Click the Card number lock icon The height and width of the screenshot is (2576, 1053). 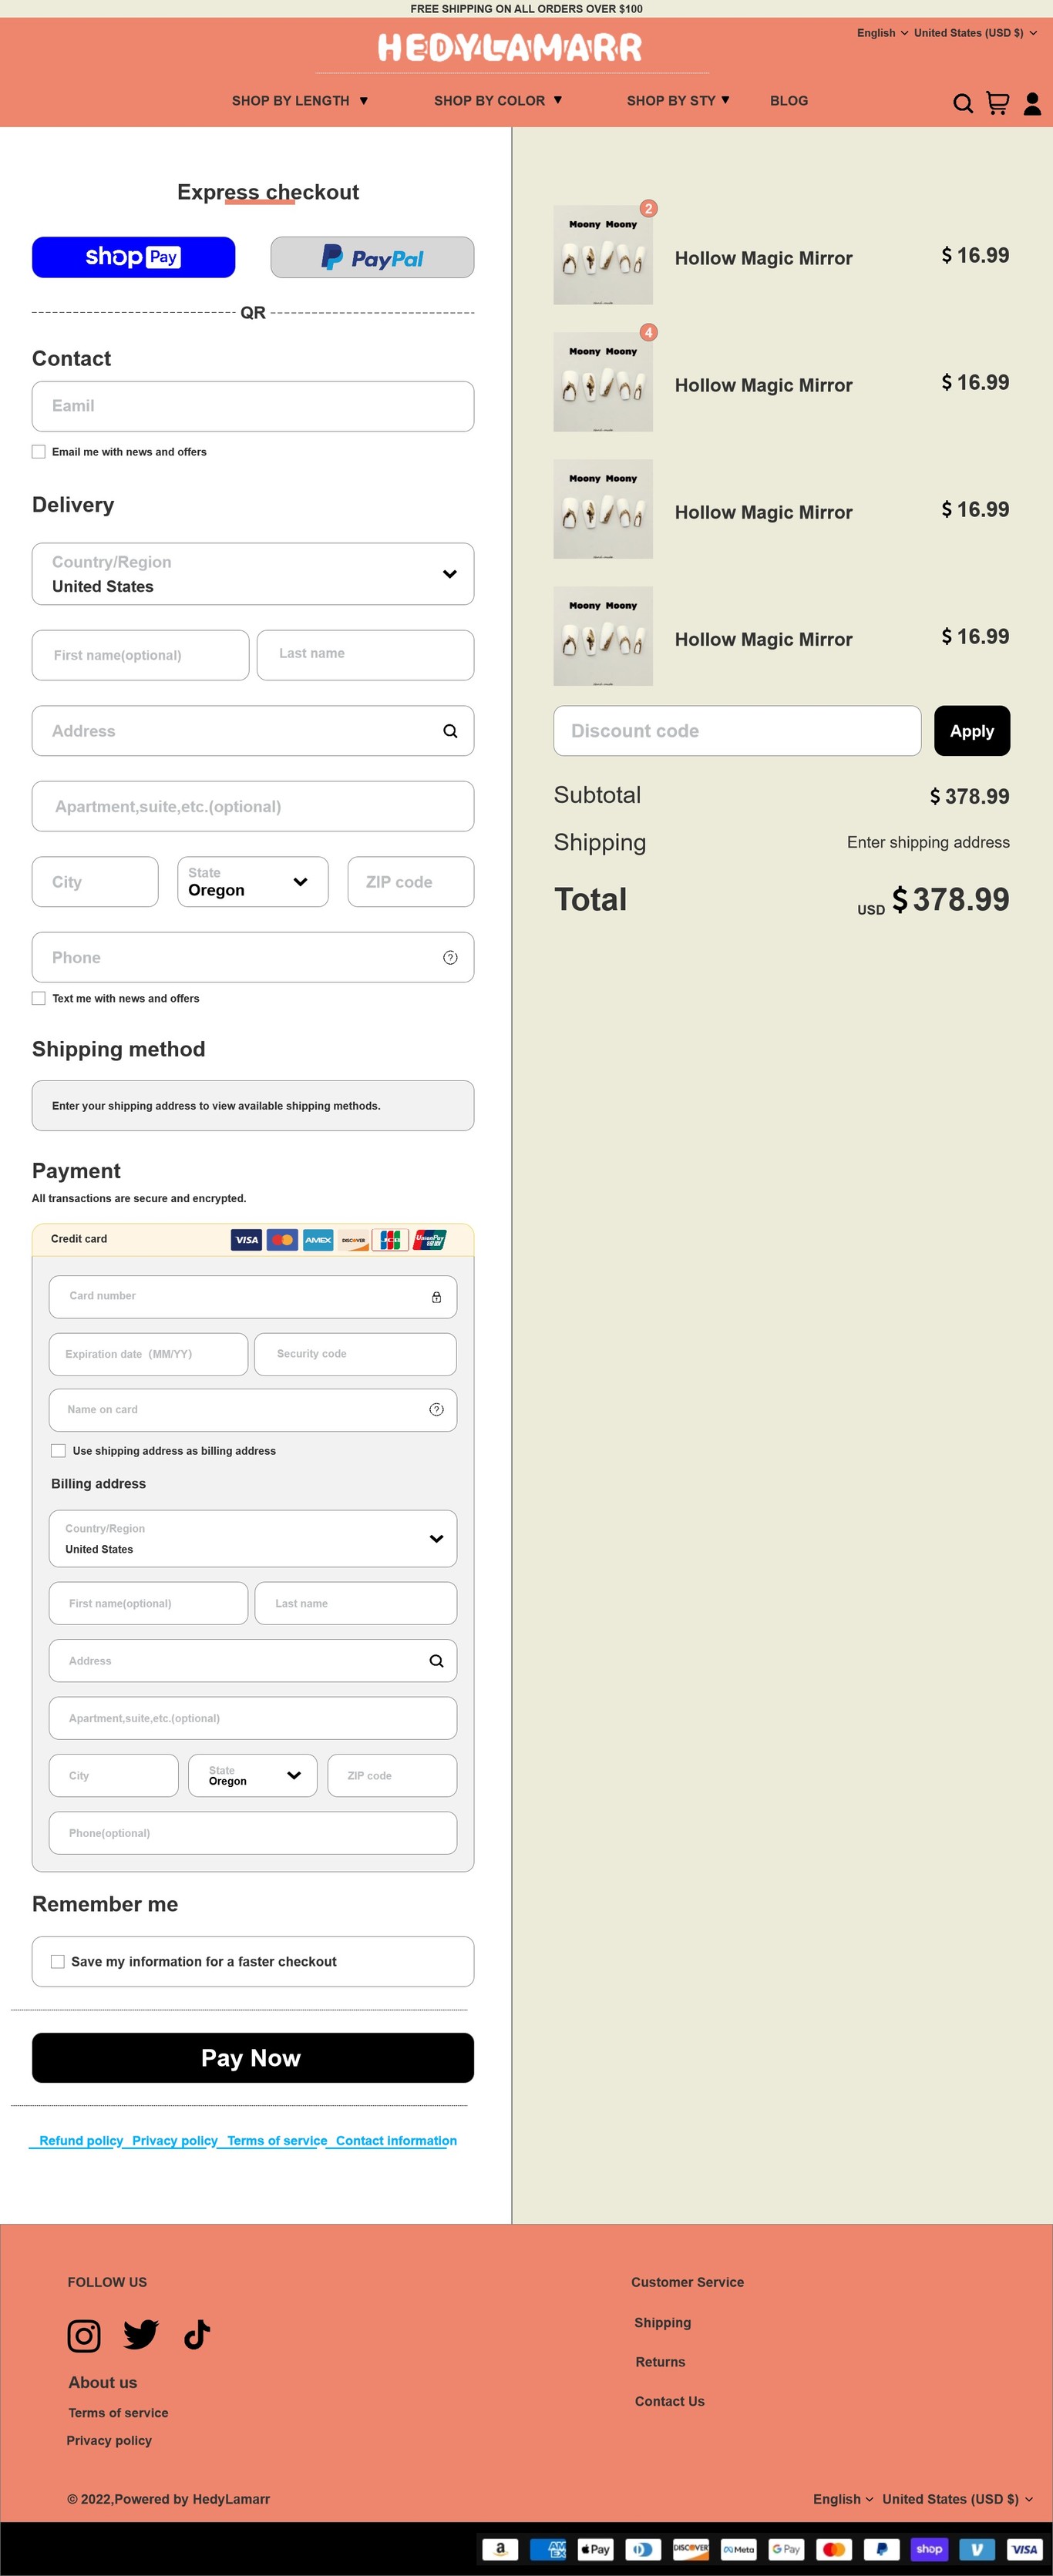(436, 1297)
